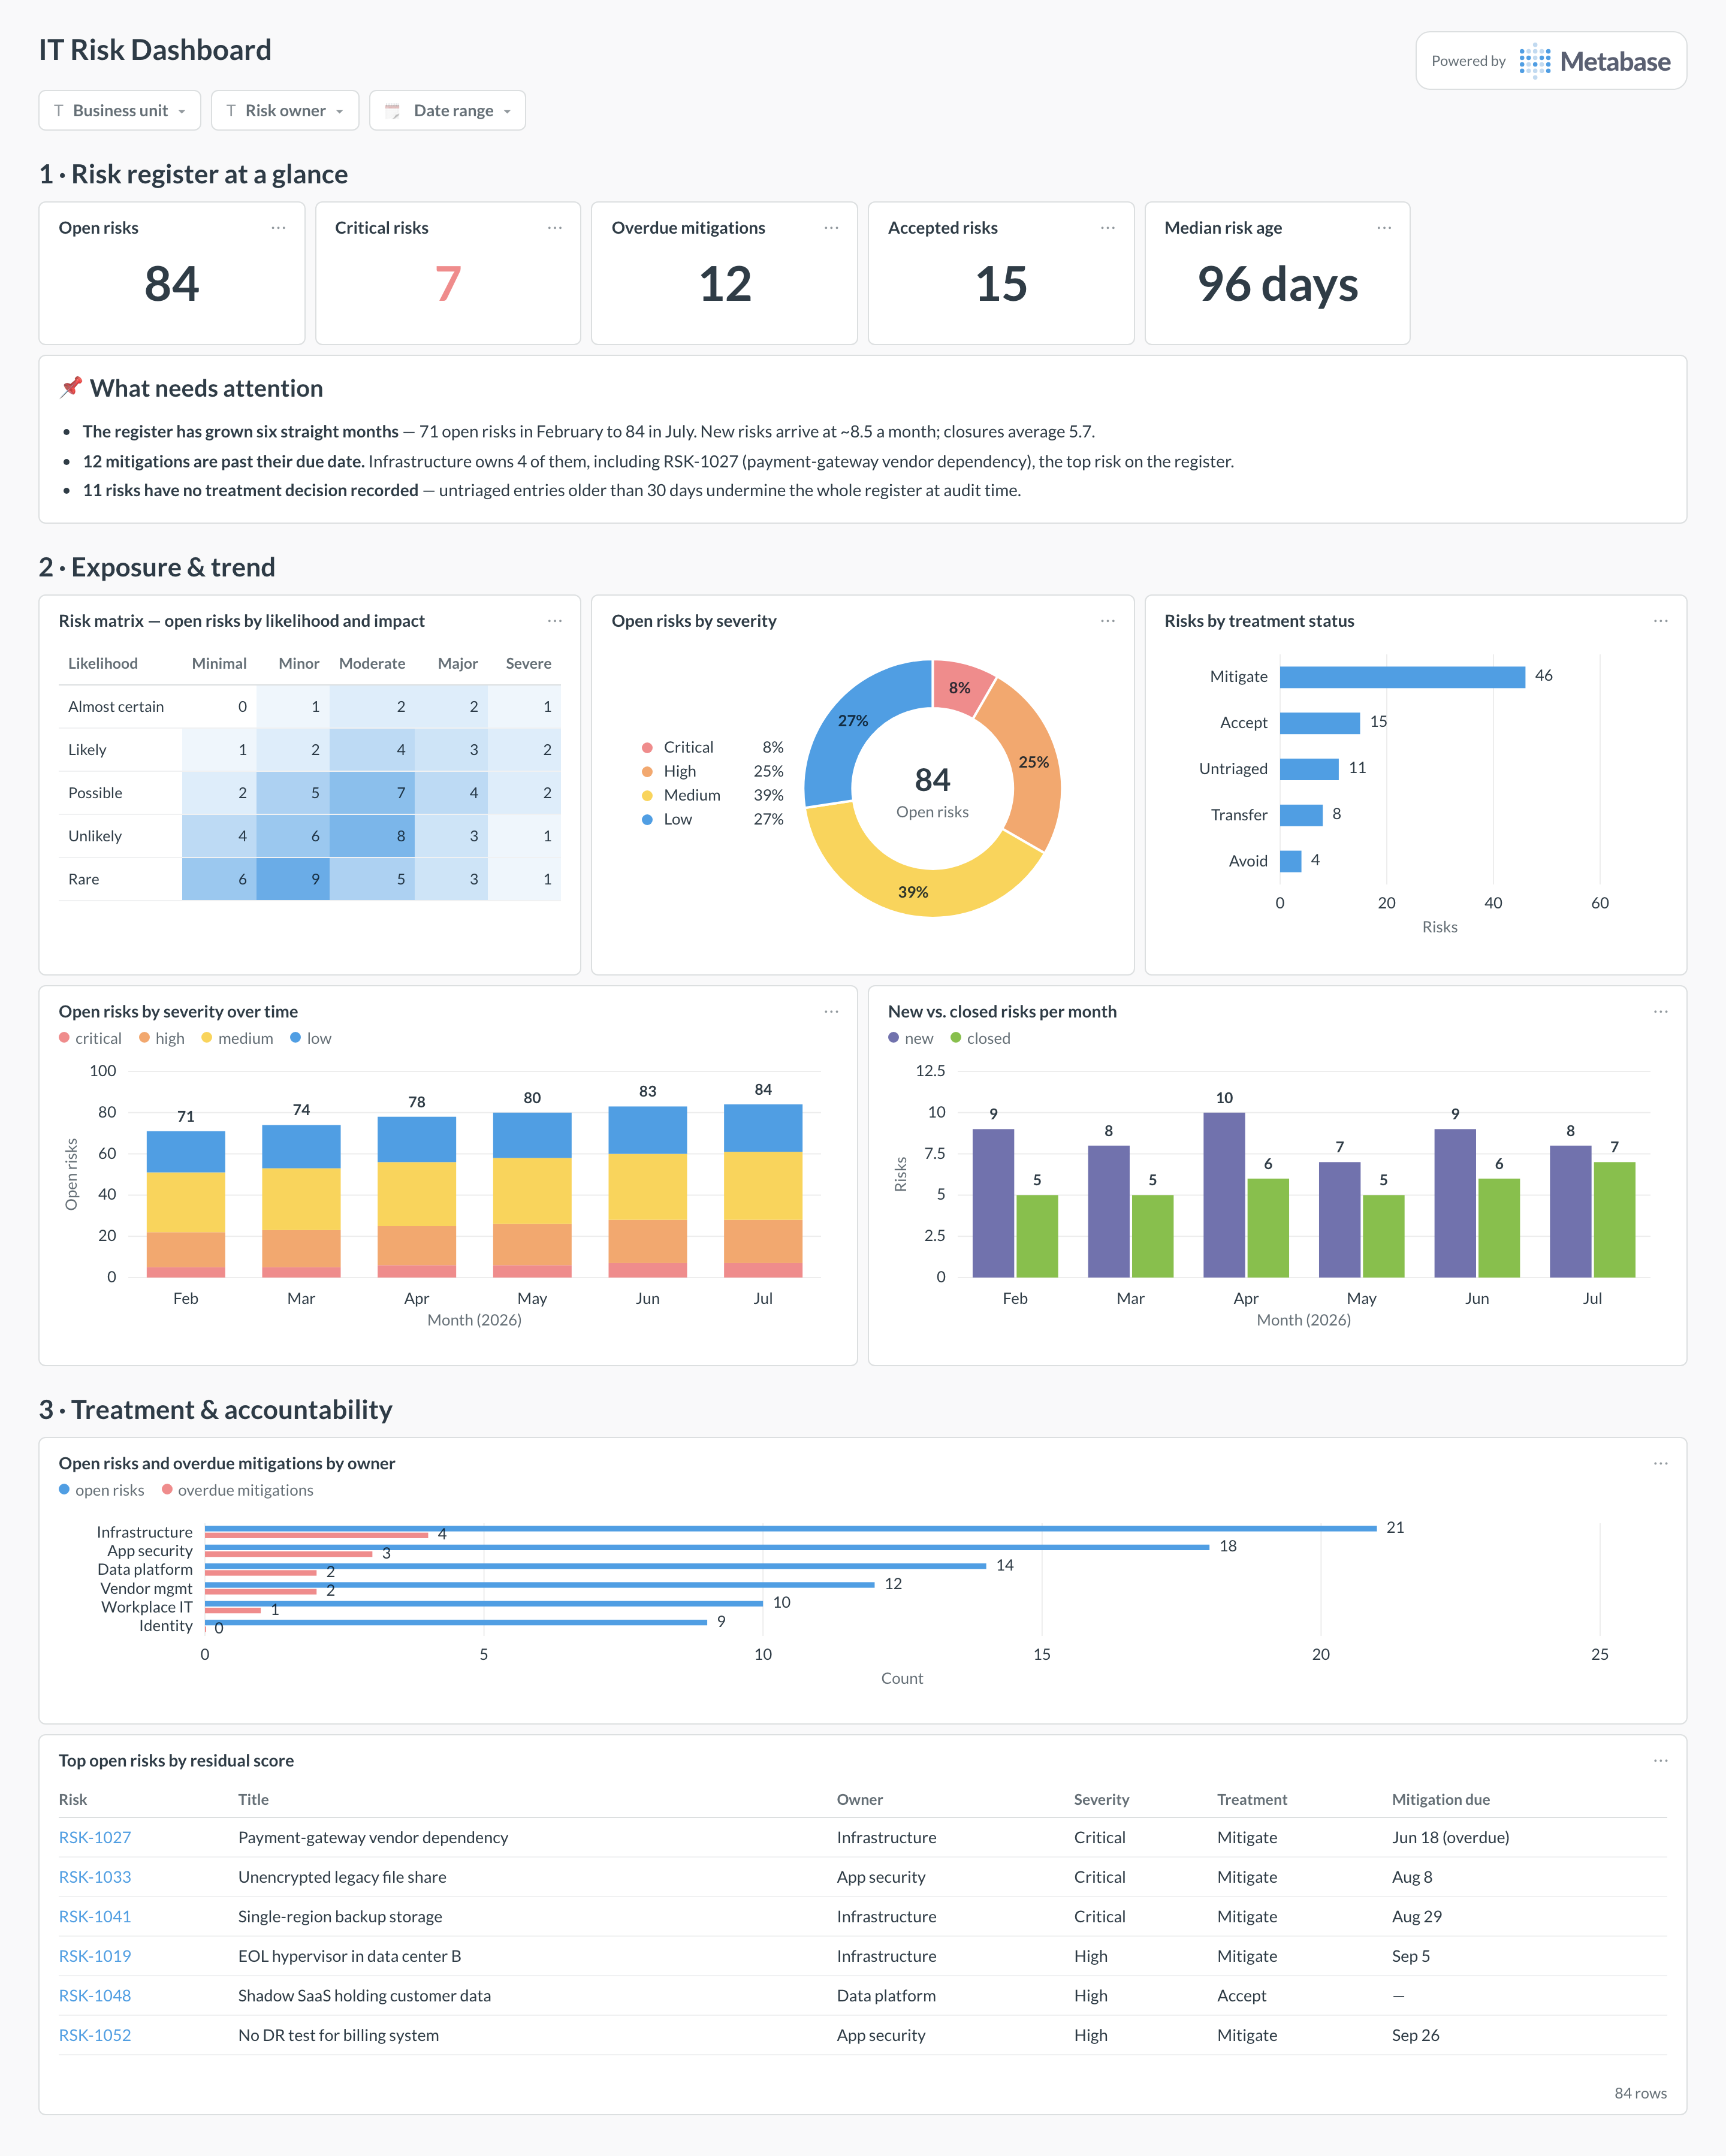Screen dimensions: 1726x2156
Task: Click the Infrastructure open risks bar labeled 21
Action: (791, 1529)
